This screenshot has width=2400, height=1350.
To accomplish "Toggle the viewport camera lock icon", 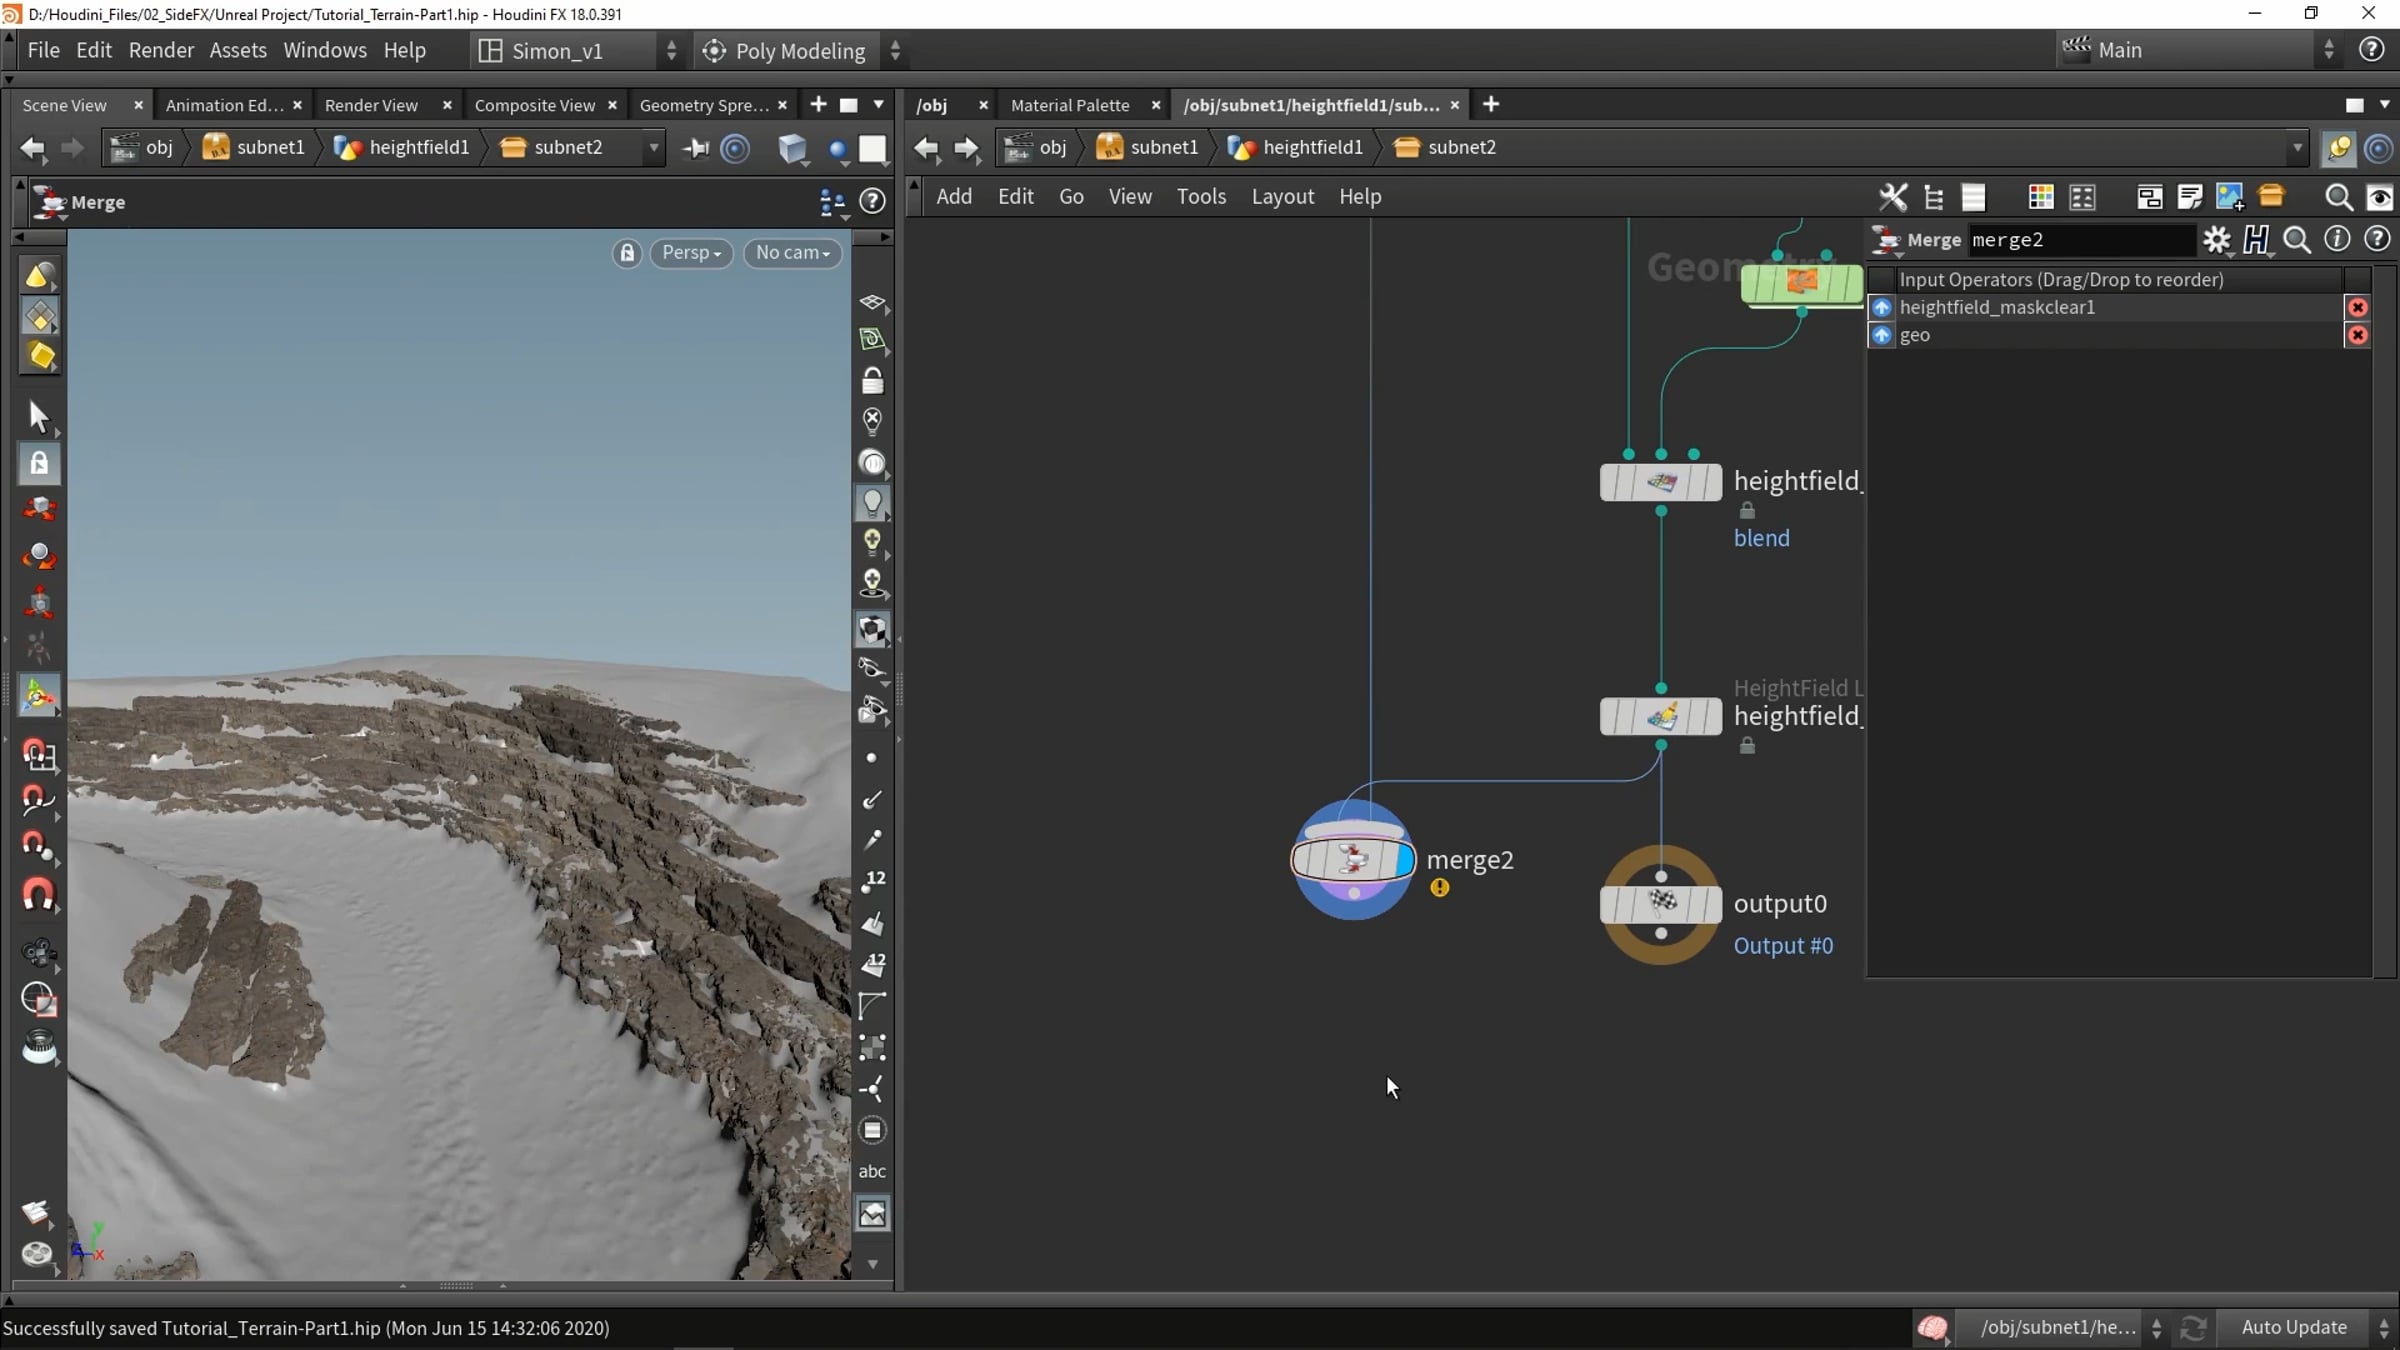I will point(627,253).
